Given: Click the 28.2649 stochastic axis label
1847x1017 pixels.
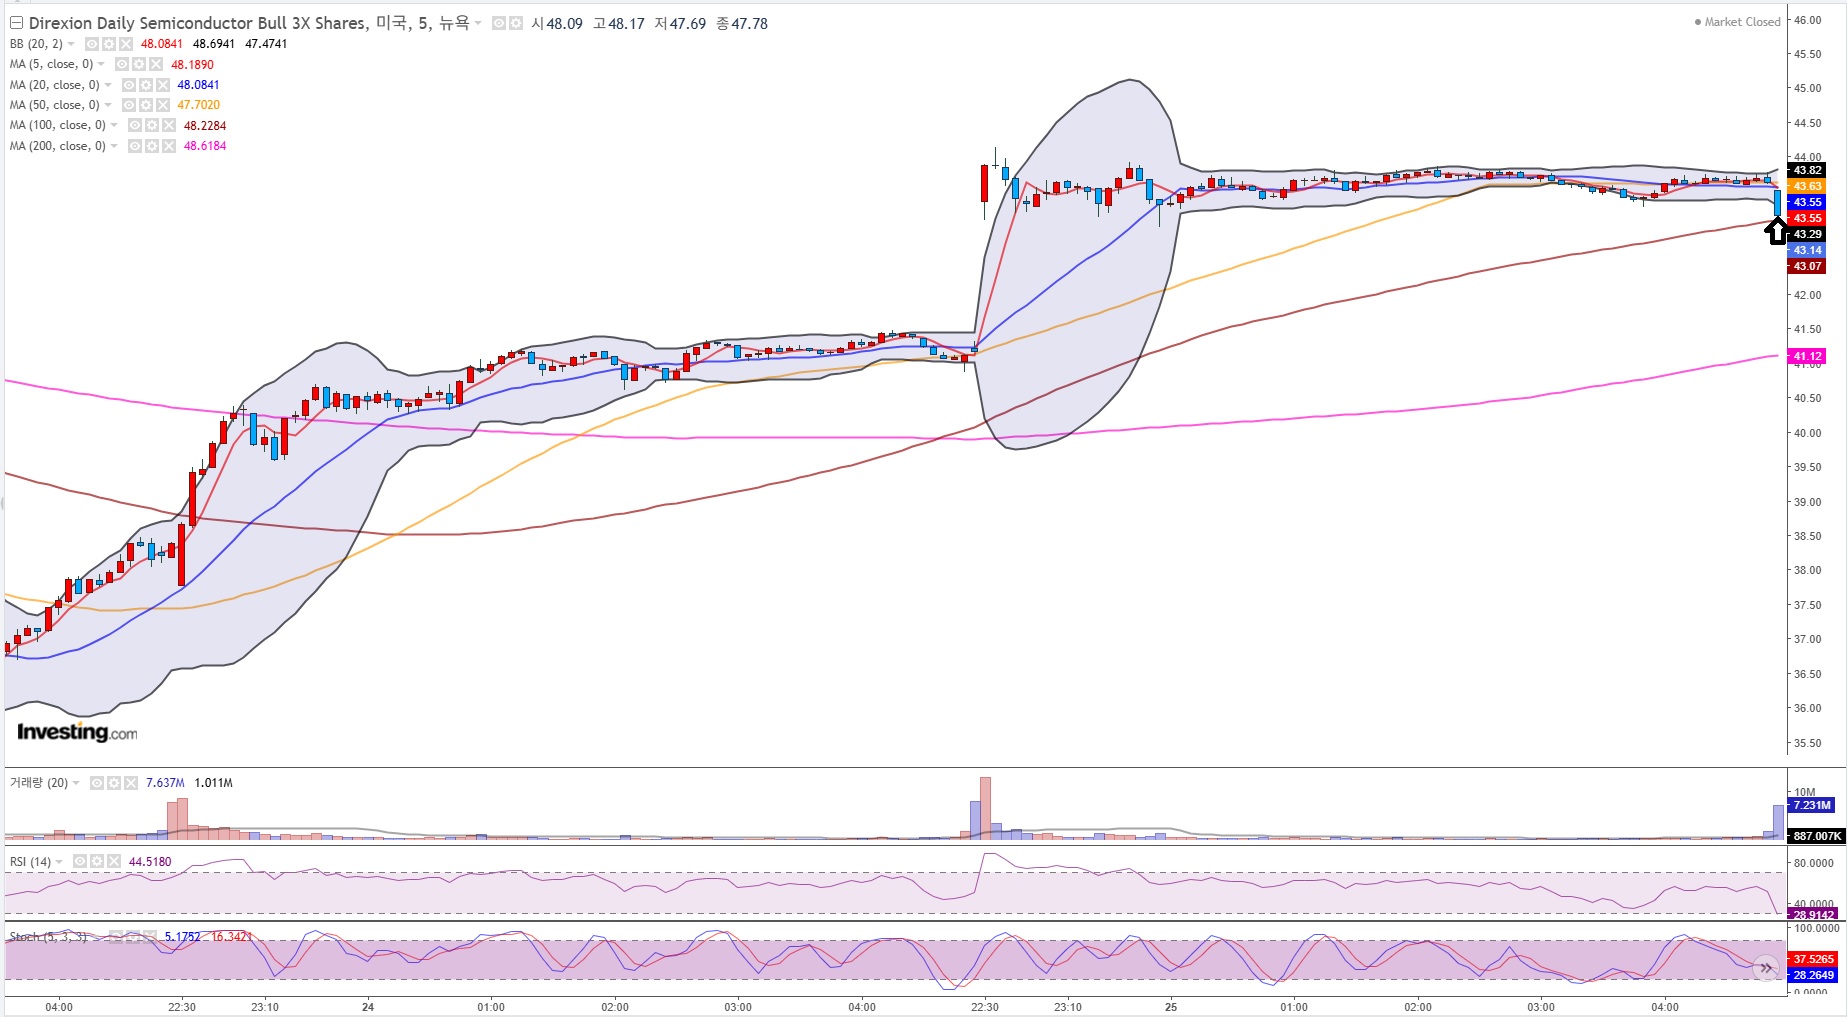Looking at the screenshot, I should pos(1813,975).
